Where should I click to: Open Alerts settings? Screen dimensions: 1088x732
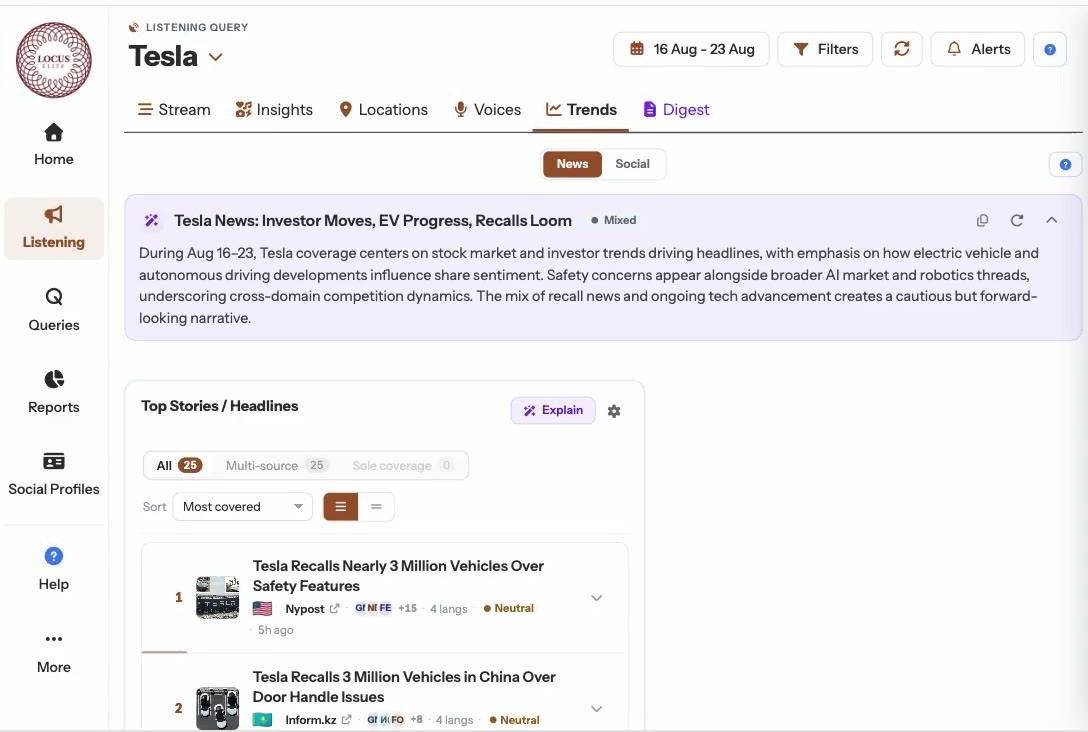click(x=978, y=49)
